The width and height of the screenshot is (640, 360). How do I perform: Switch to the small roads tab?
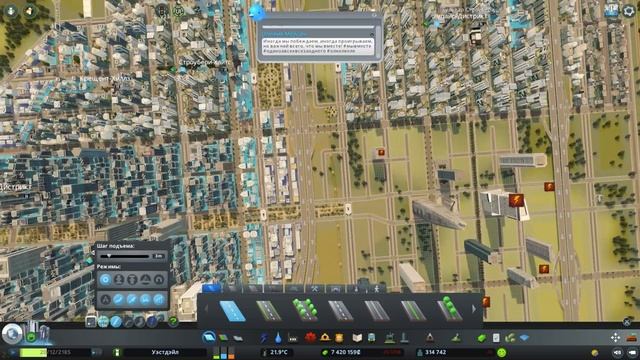click(x=211, y=289)
